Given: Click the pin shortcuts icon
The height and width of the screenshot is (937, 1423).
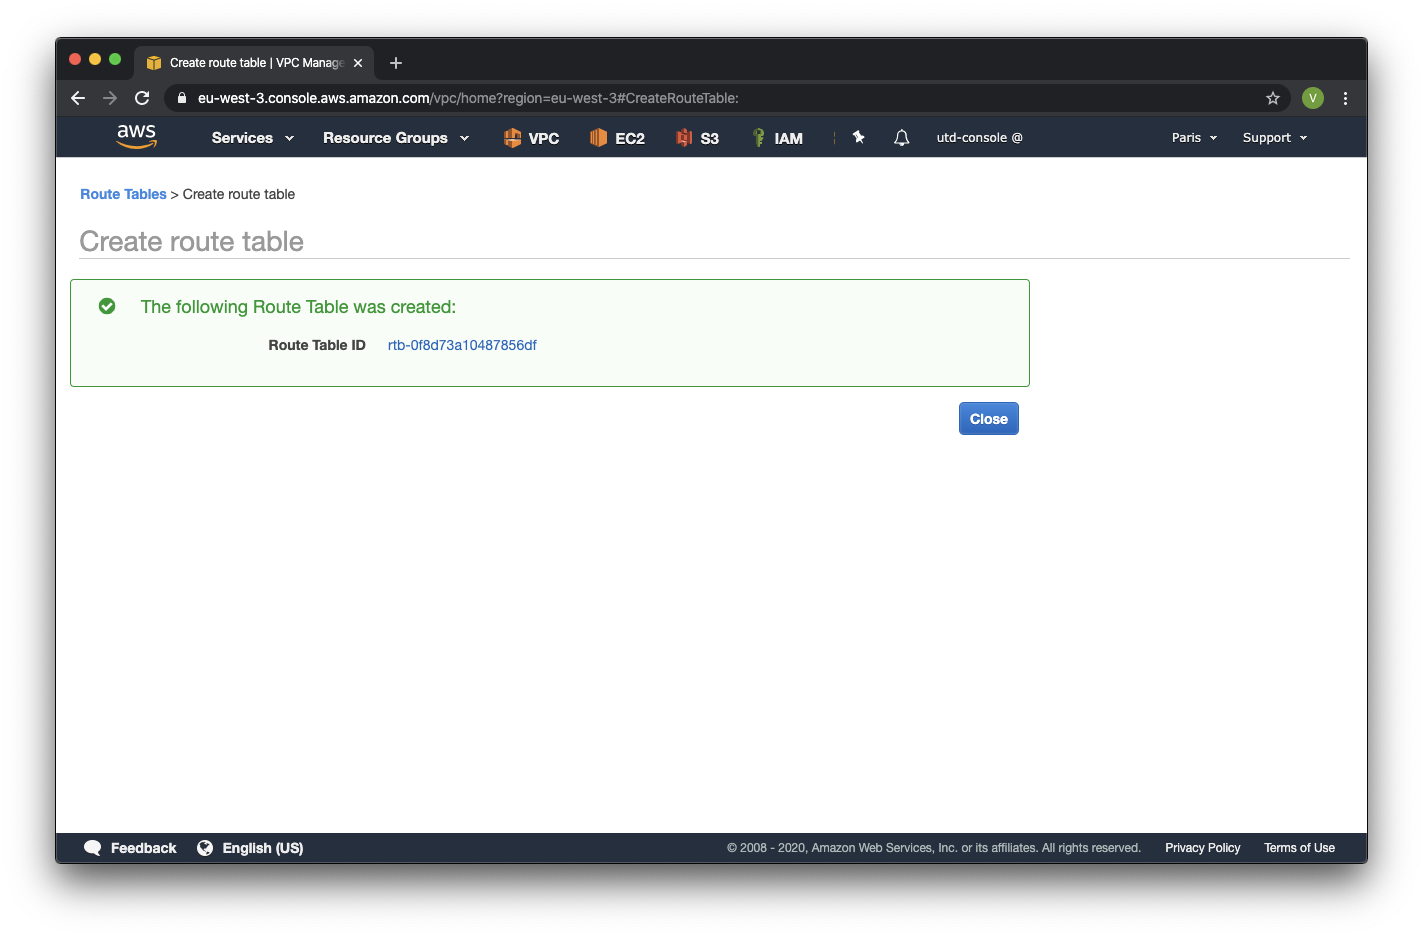Looking at the screenshot, I should 858,137.
